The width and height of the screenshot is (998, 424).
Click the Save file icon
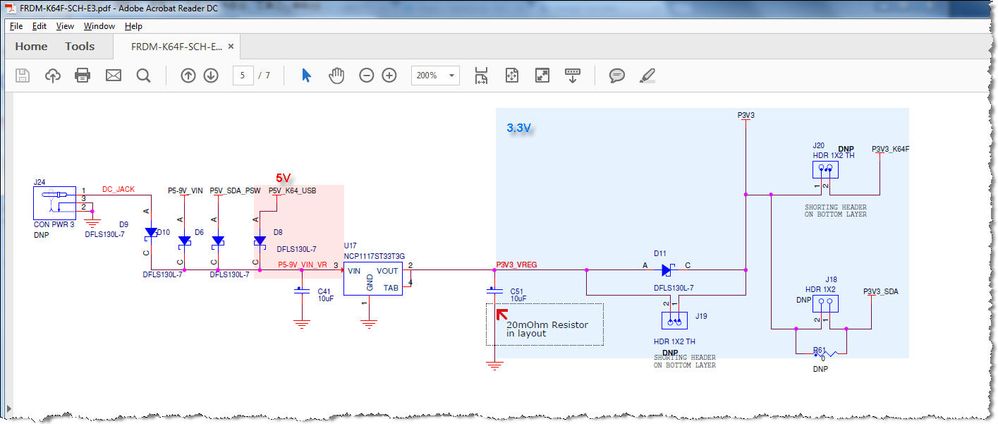point(23,76)
